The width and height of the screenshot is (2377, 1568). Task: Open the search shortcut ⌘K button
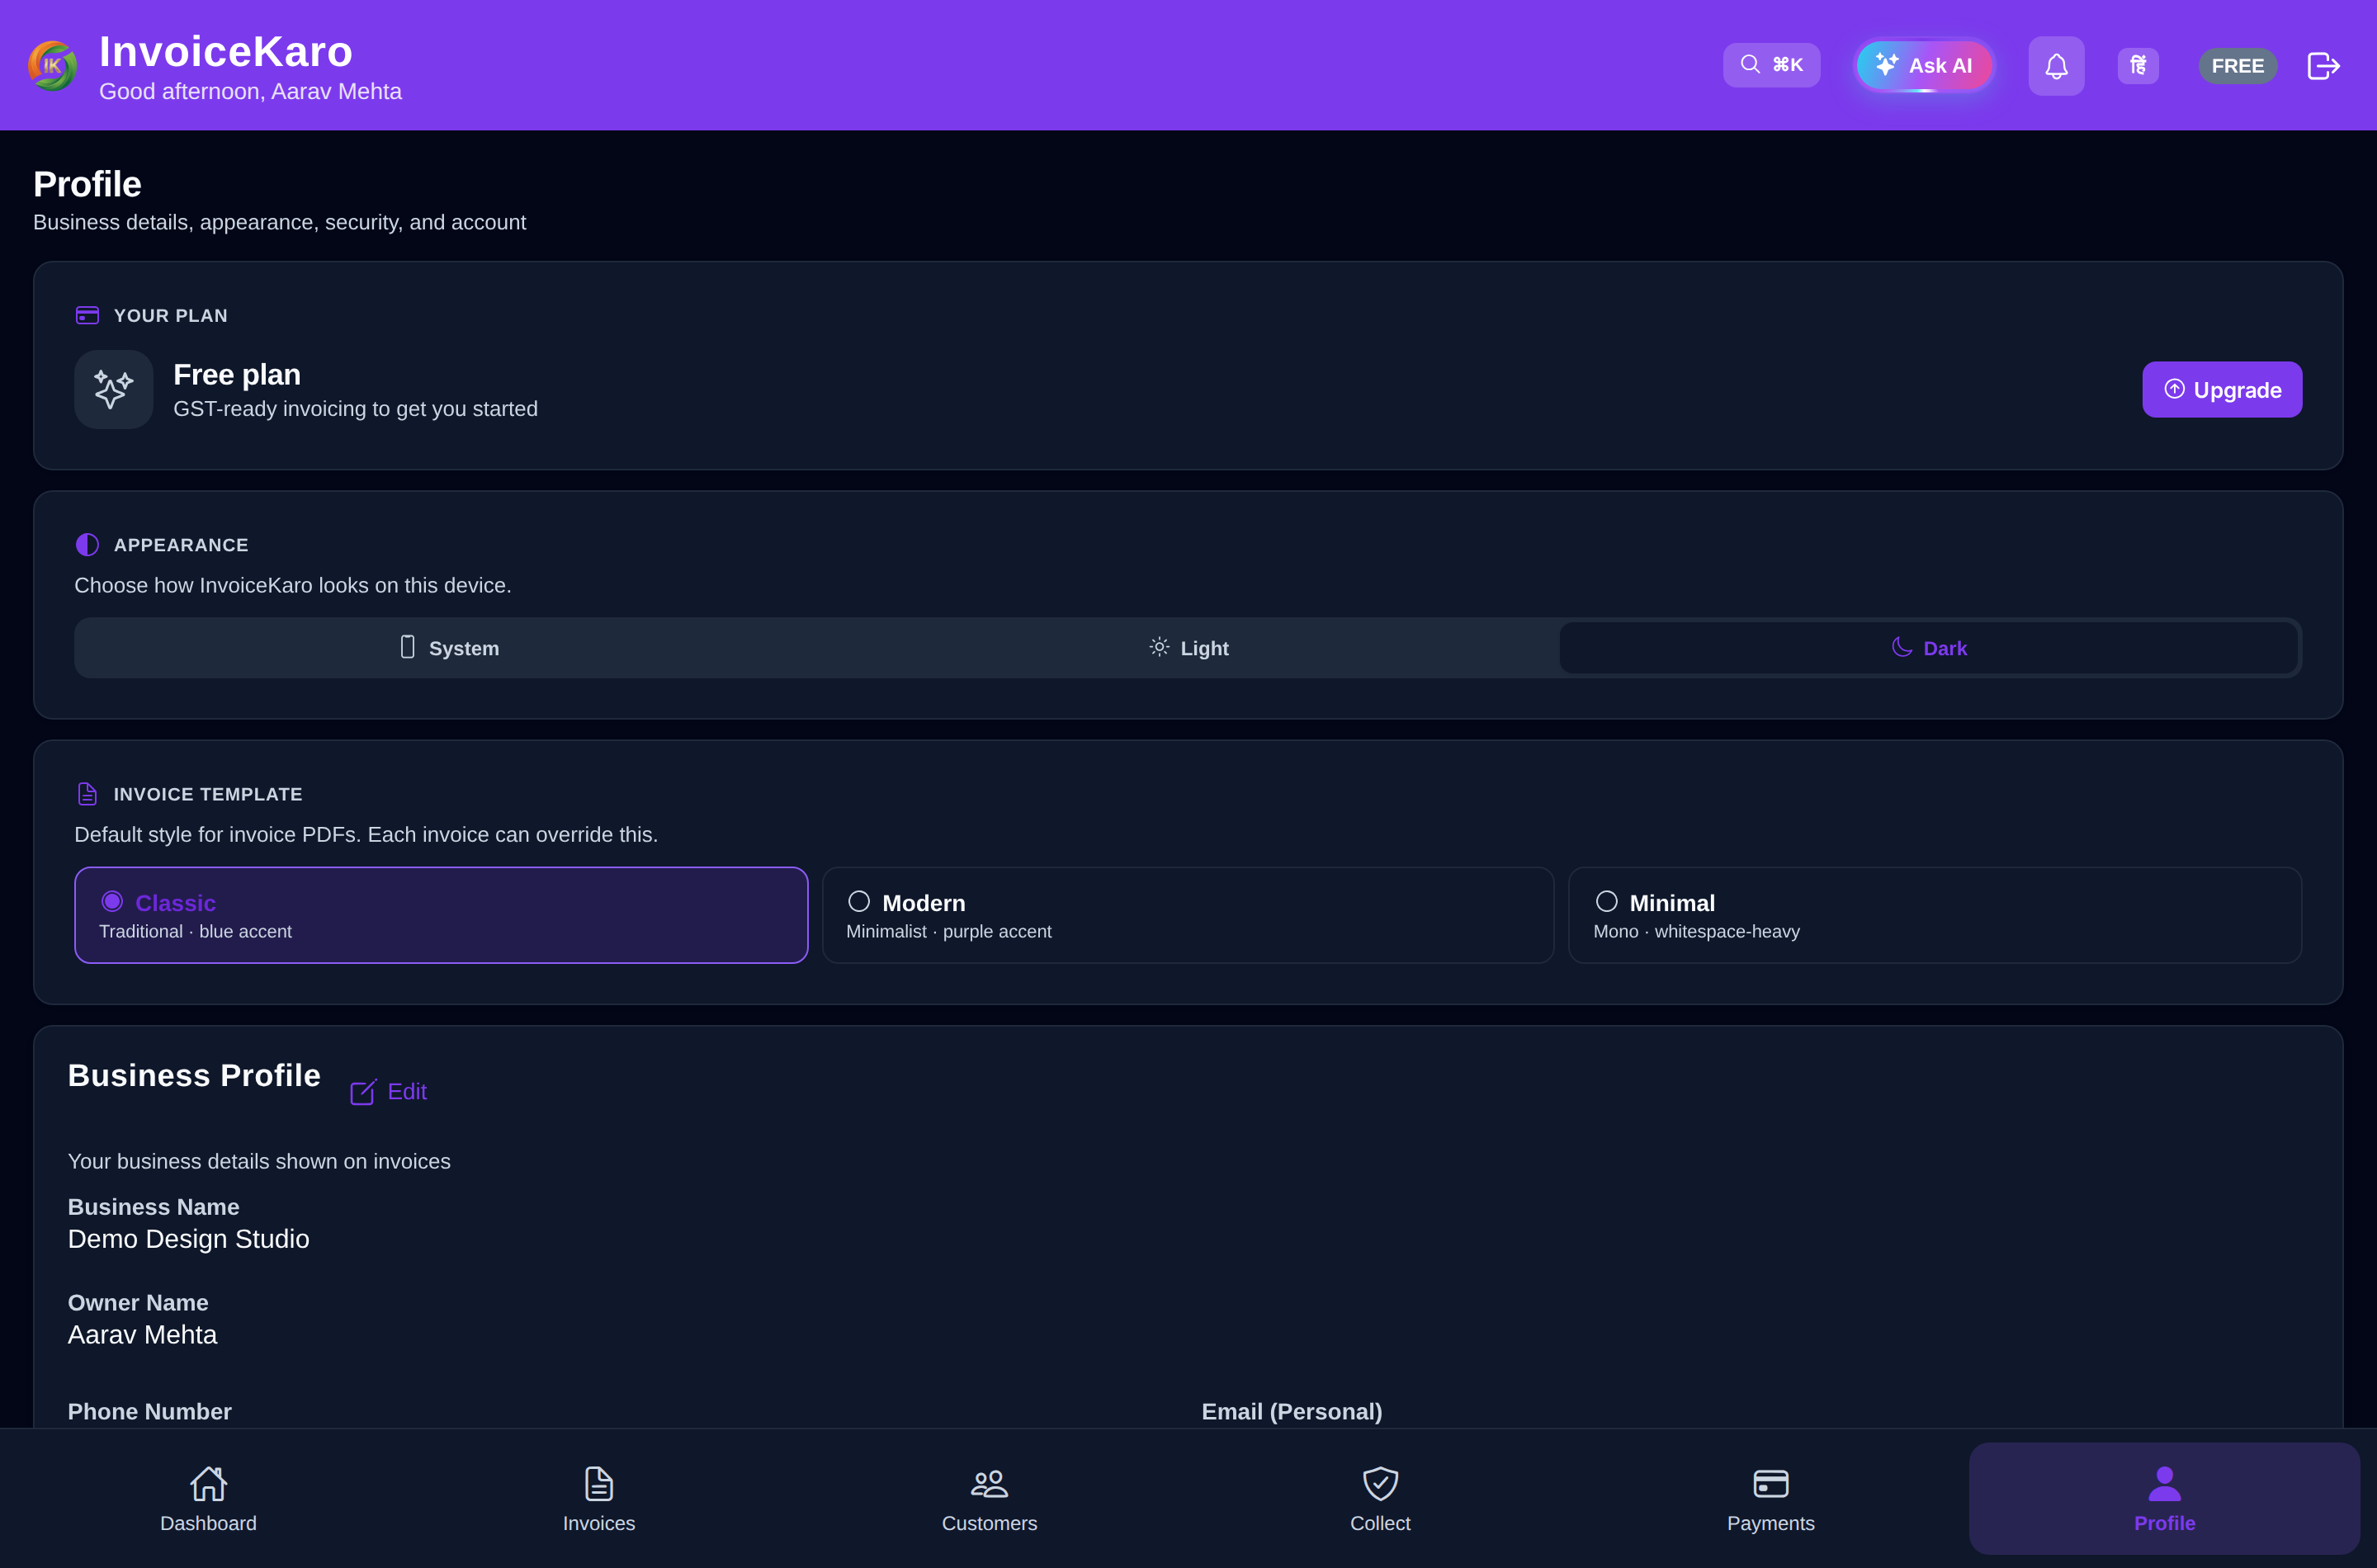click(x=1771, y=65)
